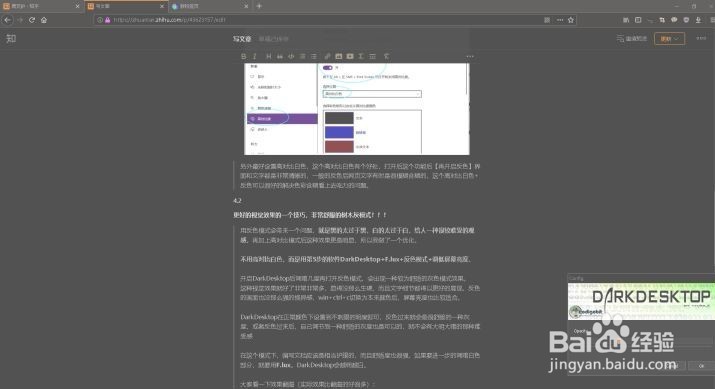Insert a video using the video icon

tap(350, 56)
